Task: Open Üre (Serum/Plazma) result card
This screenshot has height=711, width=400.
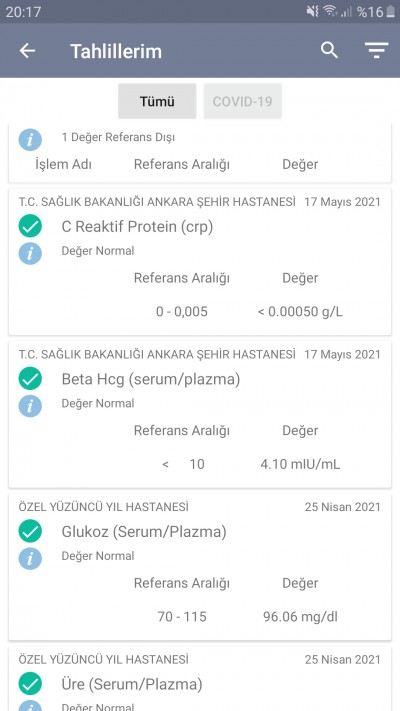Action: (x=200, y=679)
